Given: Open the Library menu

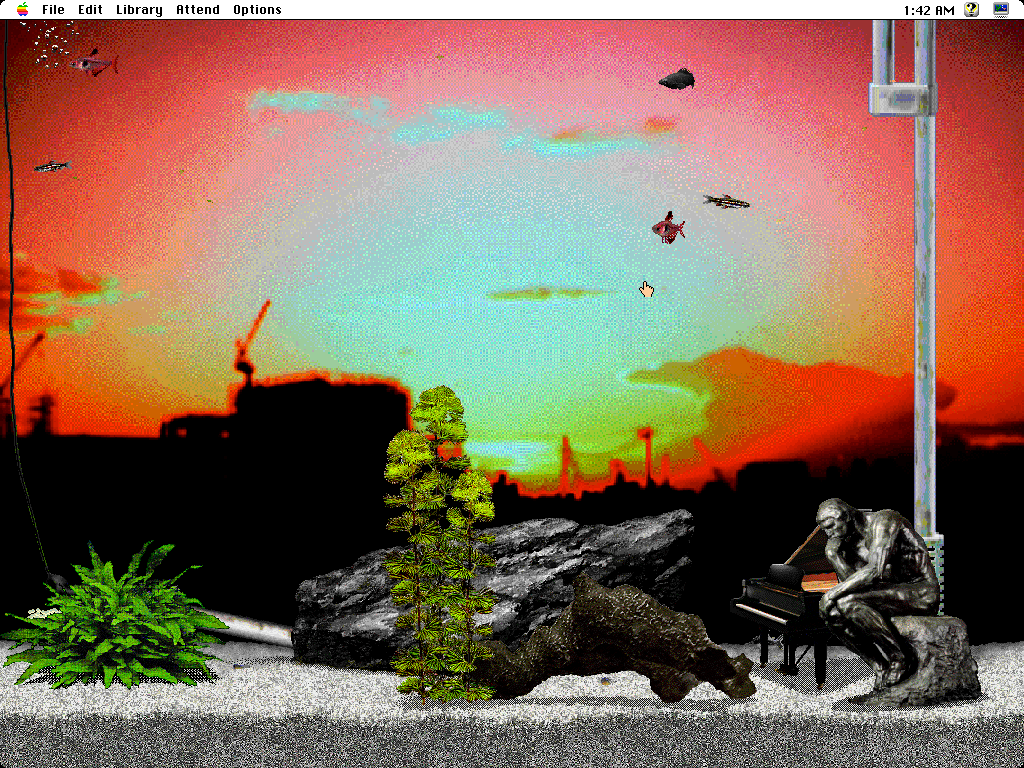Looking at the screenshot, I should [139, 10].
